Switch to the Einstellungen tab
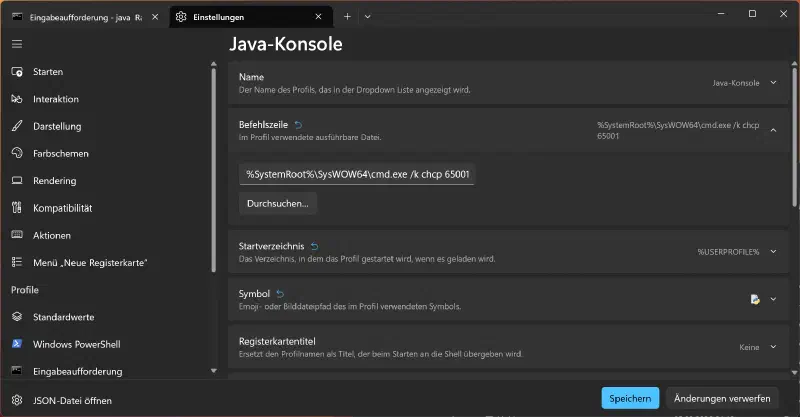The height and width of the screenshot is (417, 800). pyautogui.click(x=251, y=17)
